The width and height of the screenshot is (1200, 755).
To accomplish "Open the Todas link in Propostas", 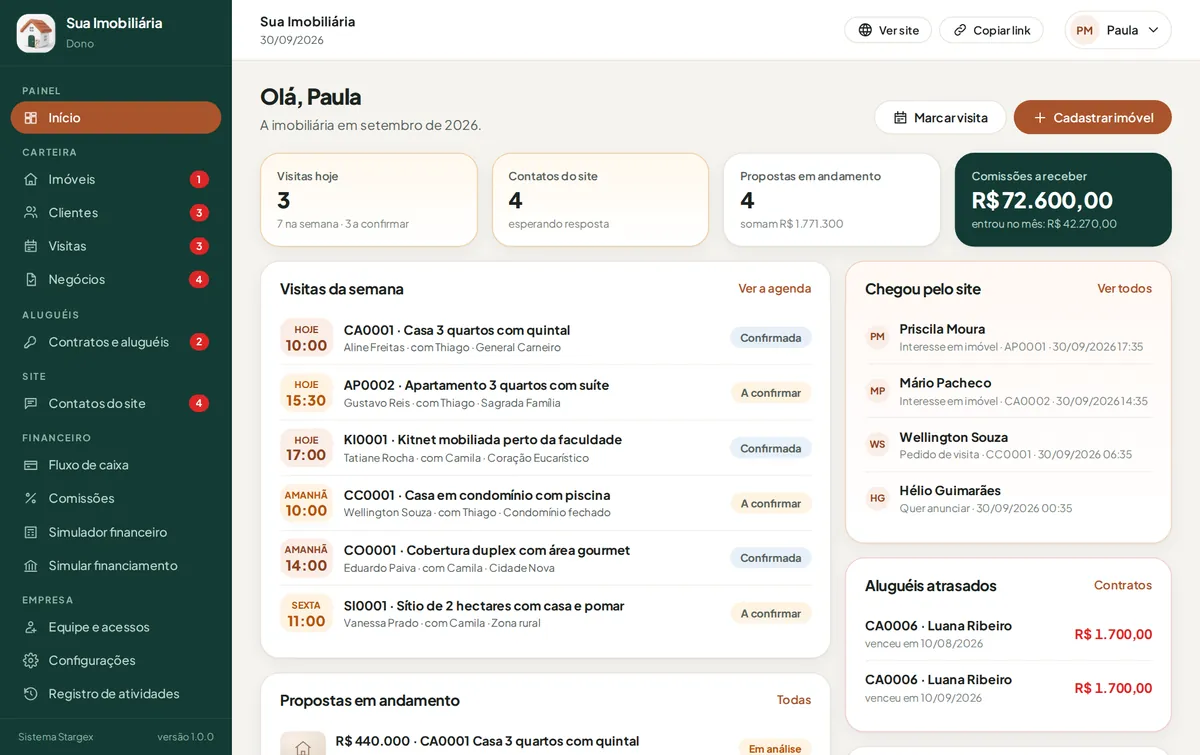I will [x=794, y=700].
